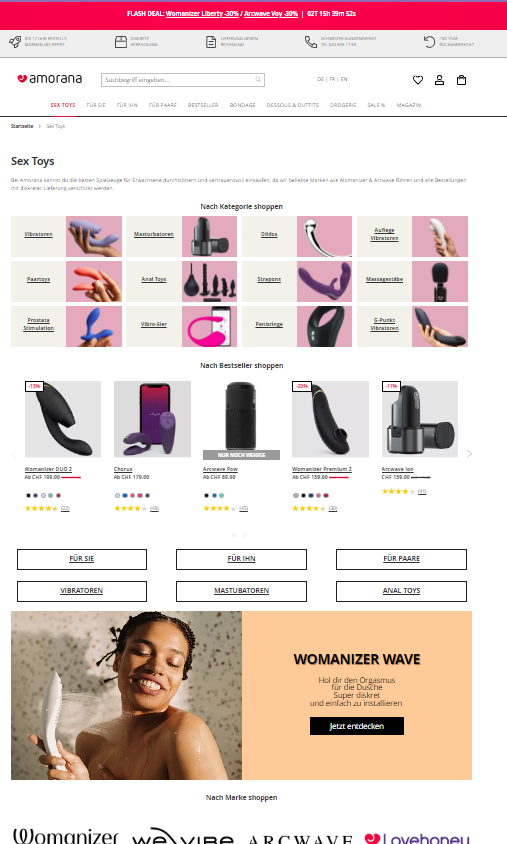507x844 pixels.
Task: Open the Bestseller menu item
Action: pyautogui.click(x=203, y=105)
